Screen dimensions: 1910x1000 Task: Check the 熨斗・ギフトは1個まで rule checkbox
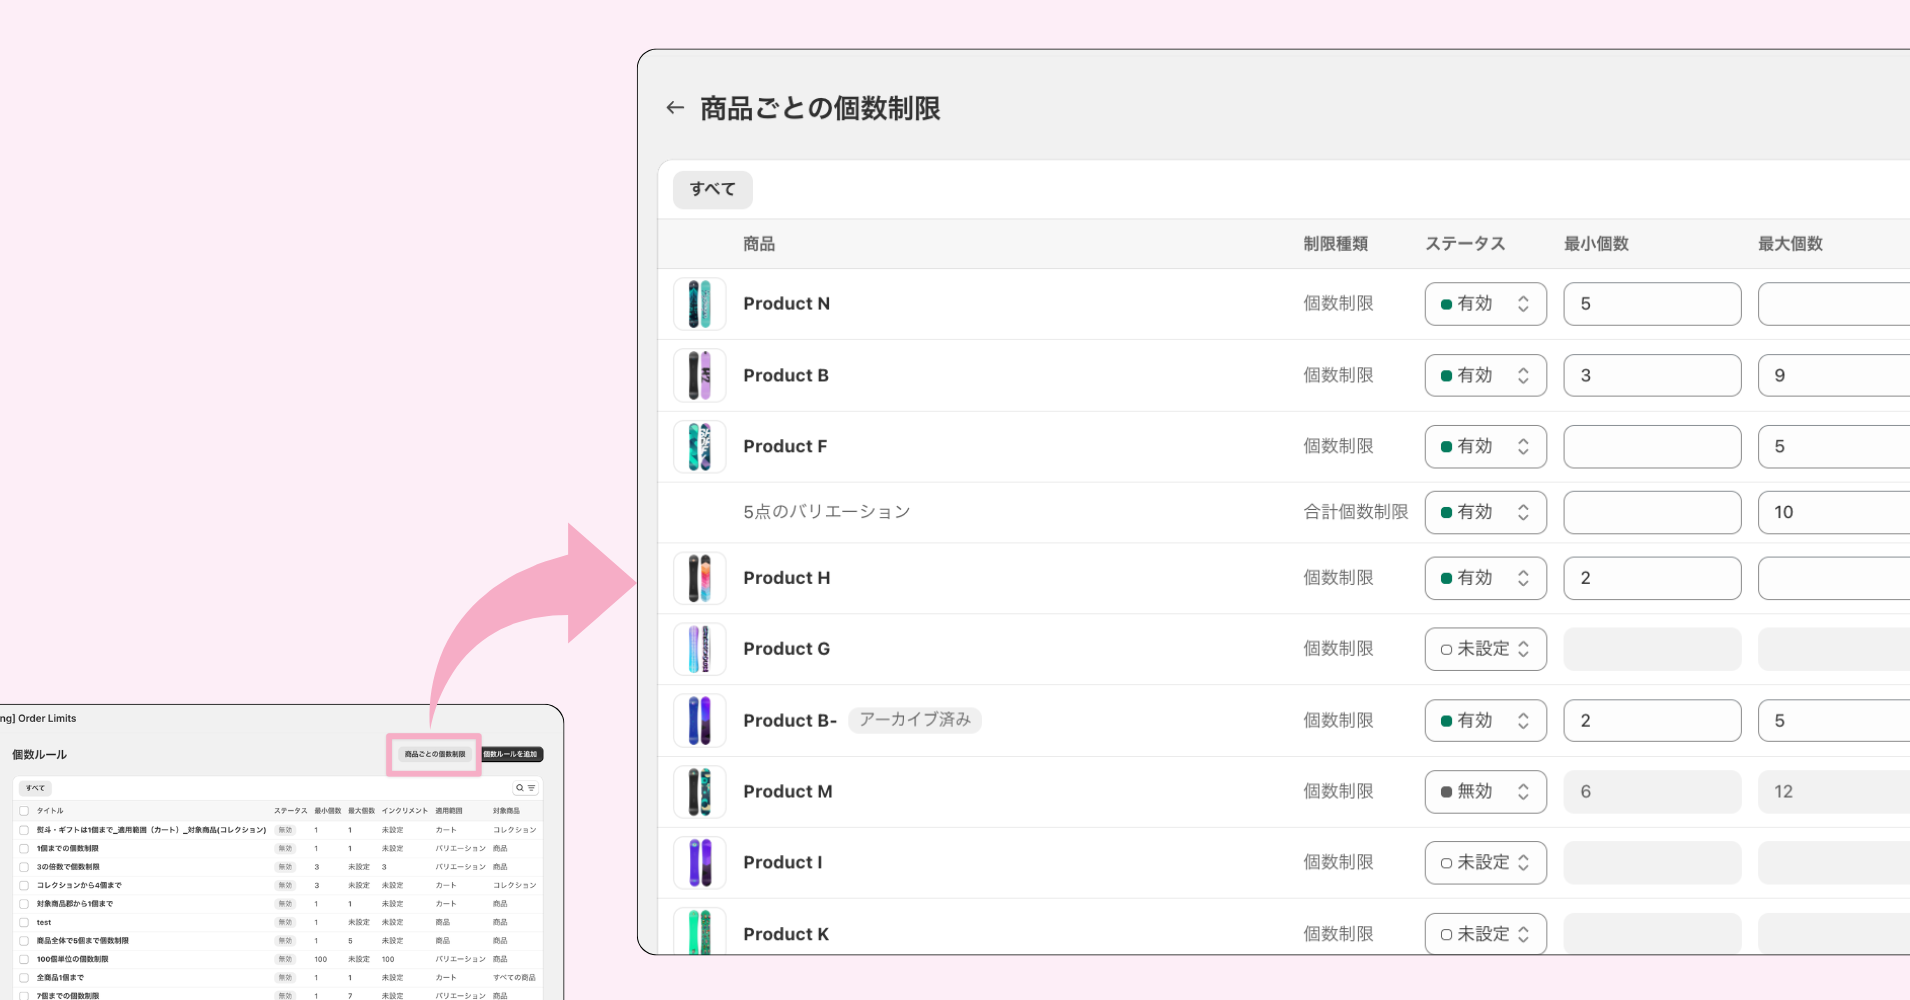coord(24,830)
